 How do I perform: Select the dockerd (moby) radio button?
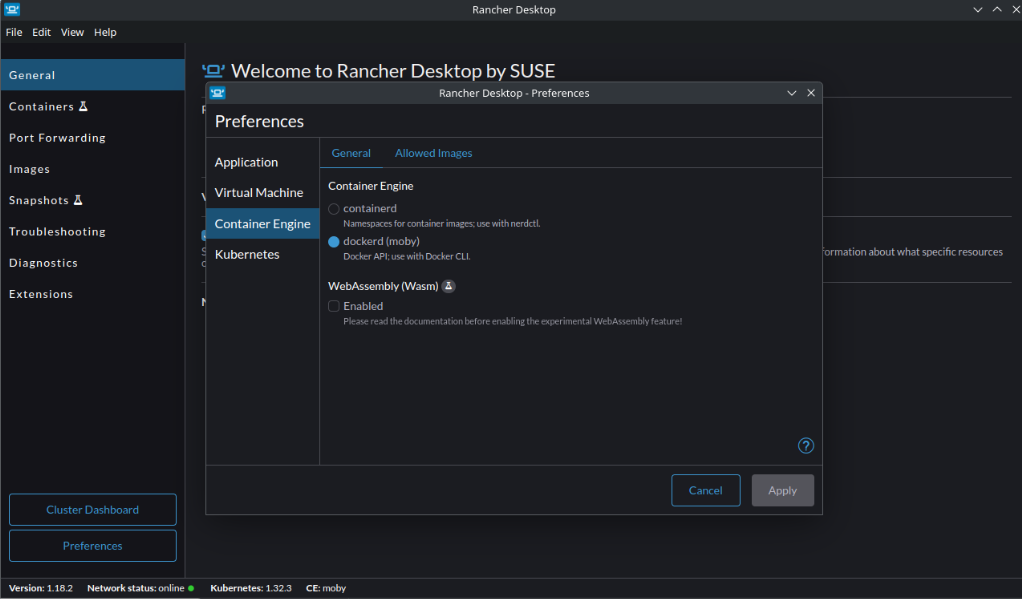[x=334, y=242]
